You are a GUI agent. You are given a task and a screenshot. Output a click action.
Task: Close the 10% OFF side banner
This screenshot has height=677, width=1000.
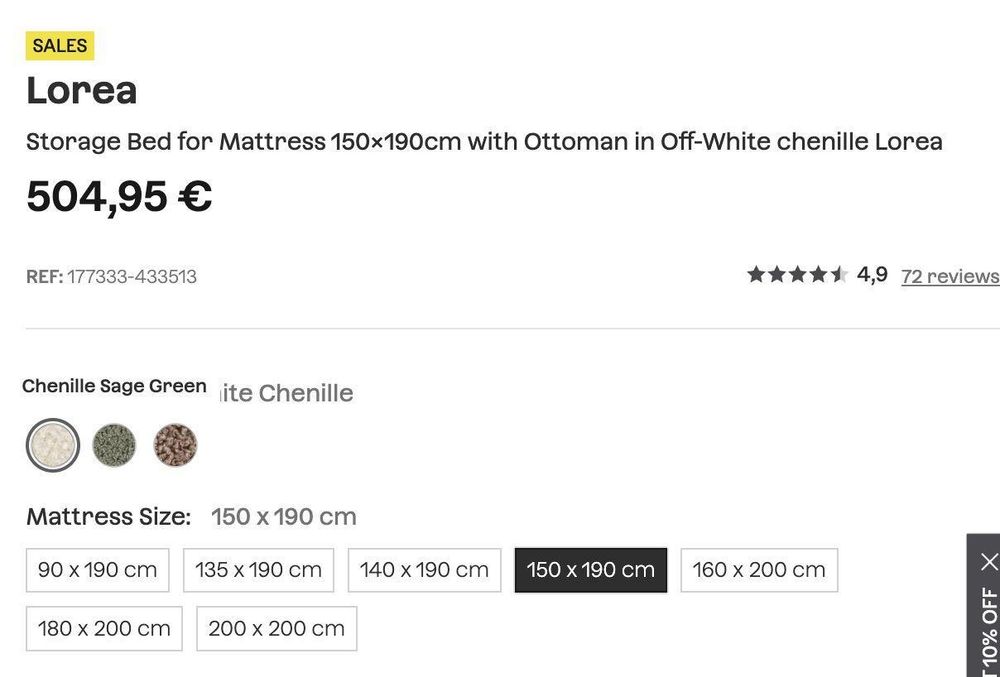[x=989, y=562]
